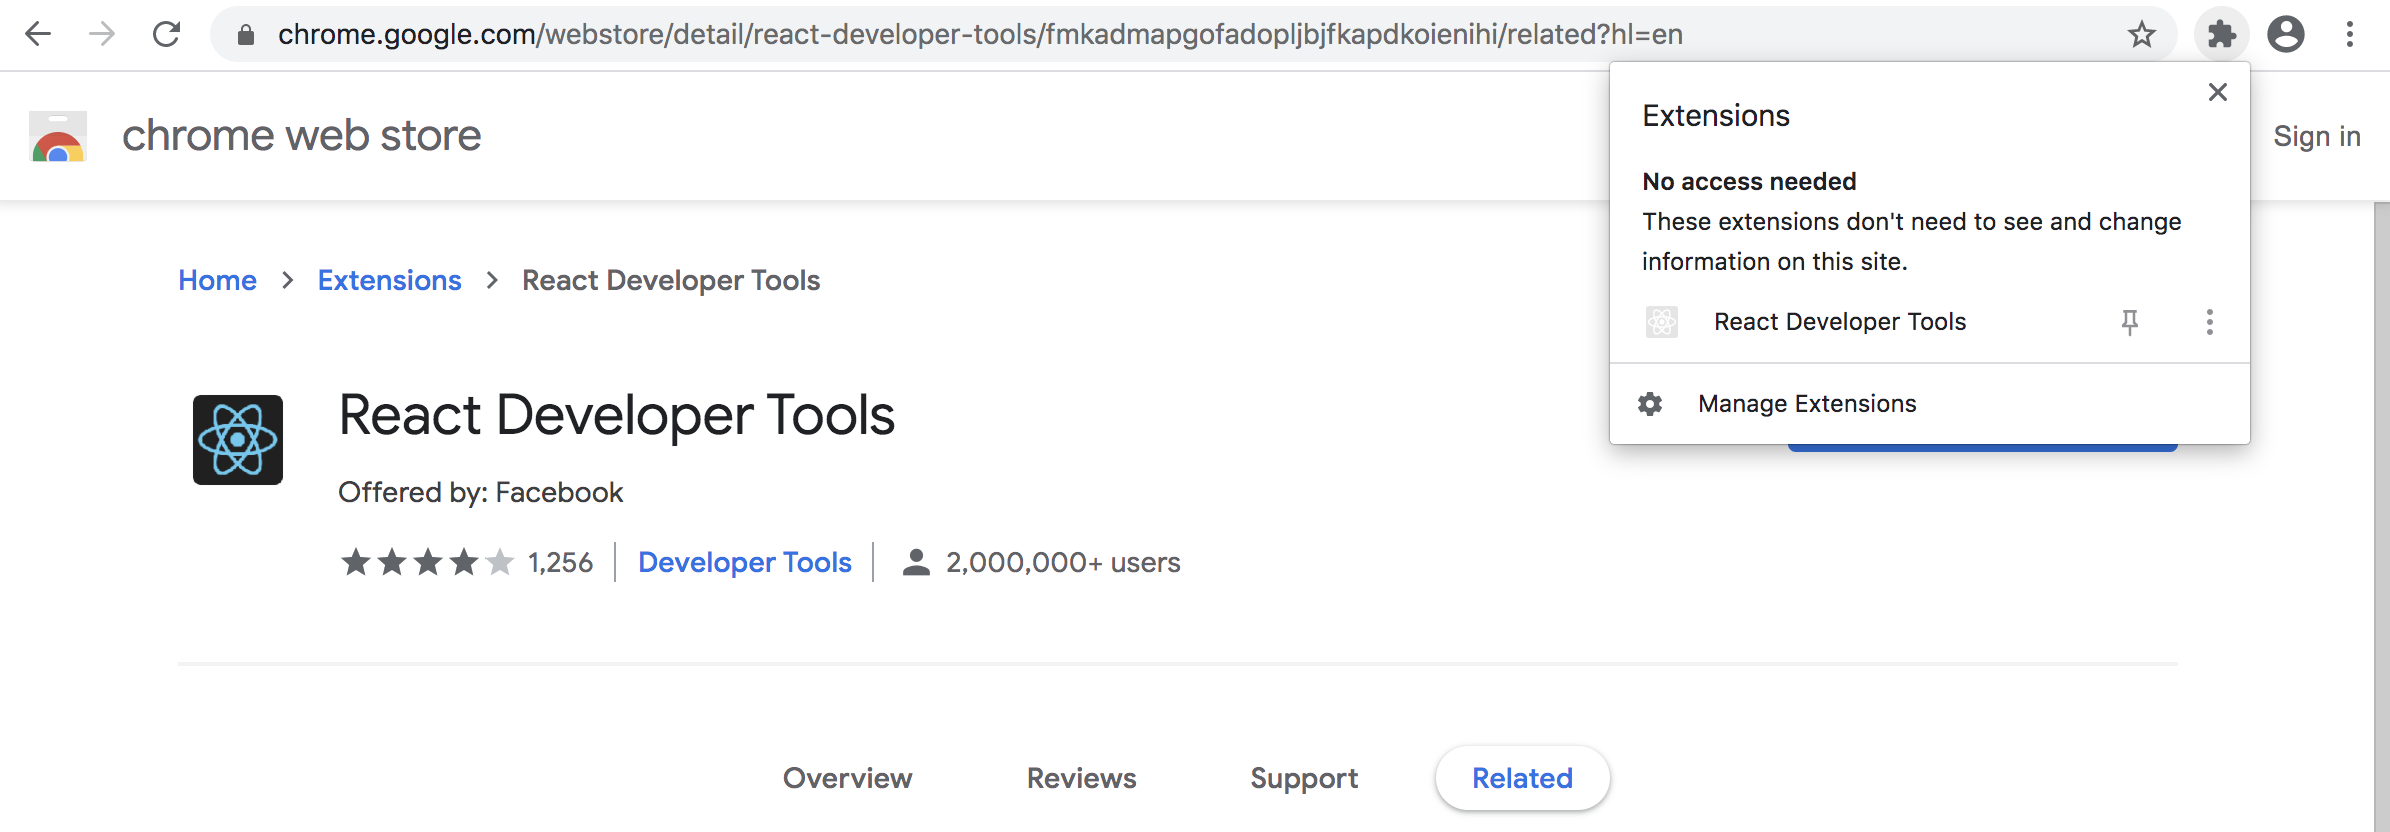2390x832 pixels.
Task: Switch to the Support tab
Action: coord(1304,778)
